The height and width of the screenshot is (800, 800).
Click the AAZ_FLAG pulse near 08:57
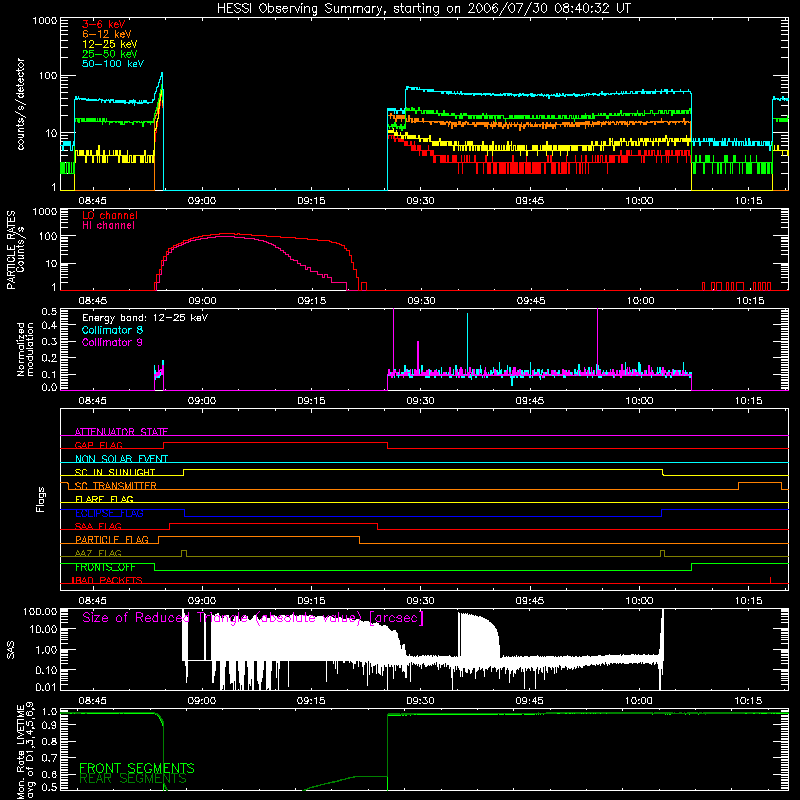184,554
